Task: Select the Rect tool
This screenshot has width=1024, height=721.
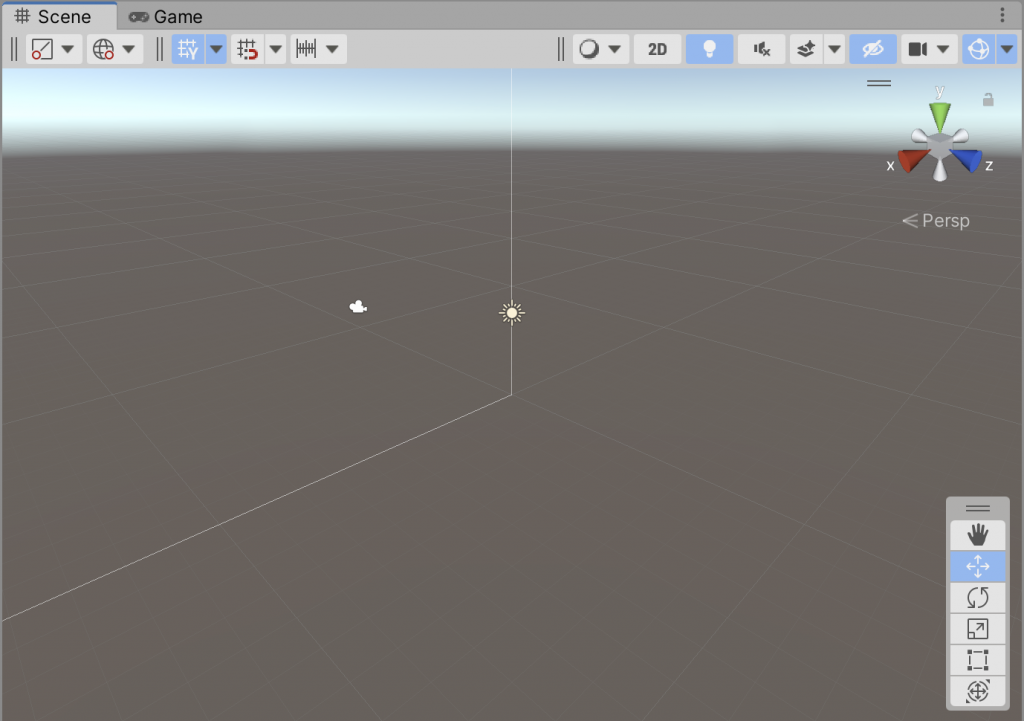Action: click(977, 660)
